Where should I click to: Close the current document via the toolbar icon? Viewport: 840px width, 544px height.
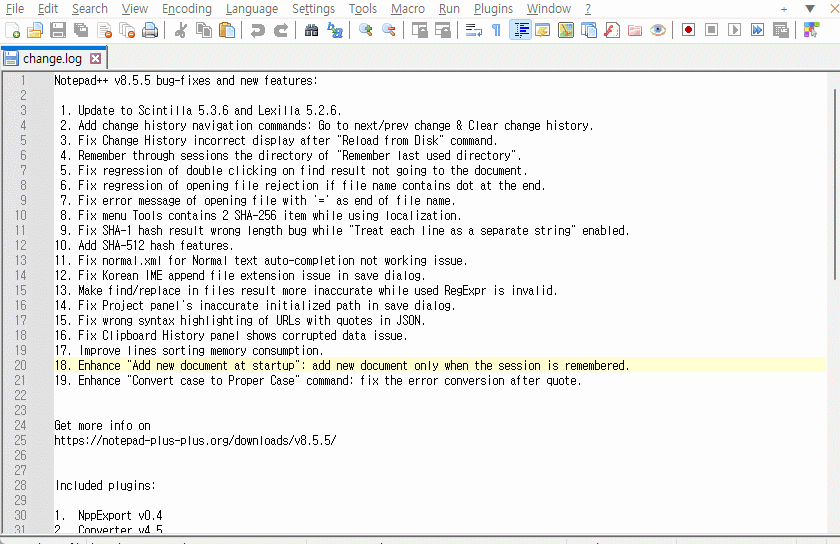[x=104, y=31]
